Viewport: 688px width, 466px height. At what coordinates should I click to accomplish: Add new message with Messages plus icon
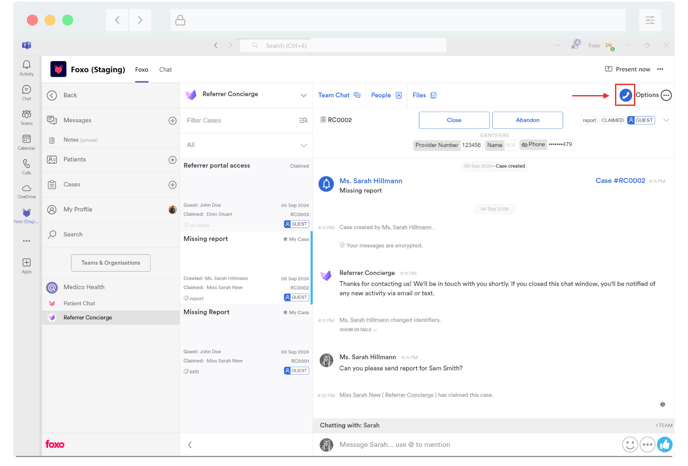(x=172, y=121)
